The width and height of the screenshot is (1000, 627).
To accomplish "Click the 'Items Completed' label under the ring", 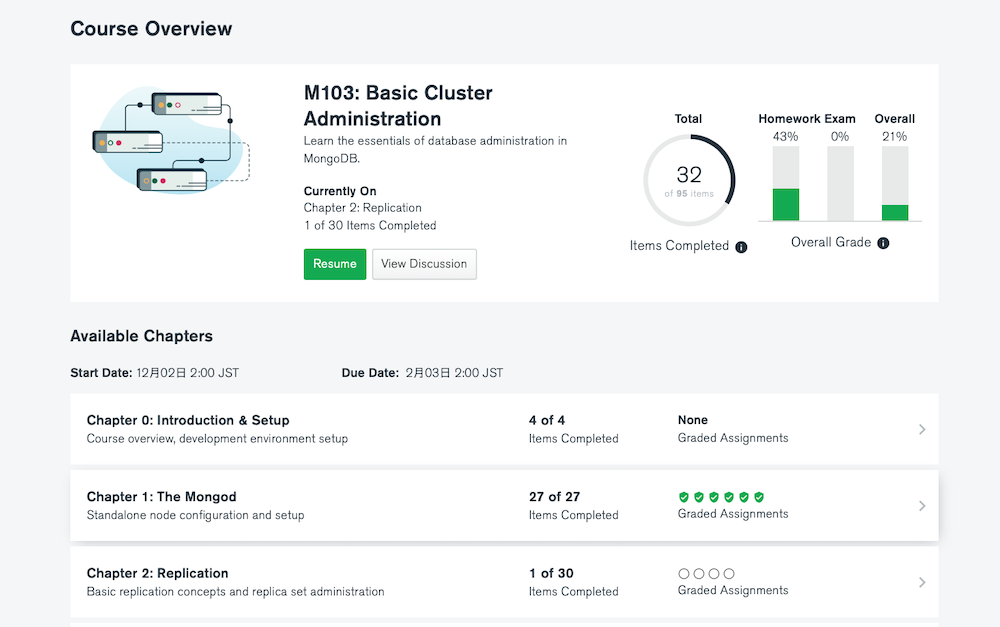I will (679, 246).
